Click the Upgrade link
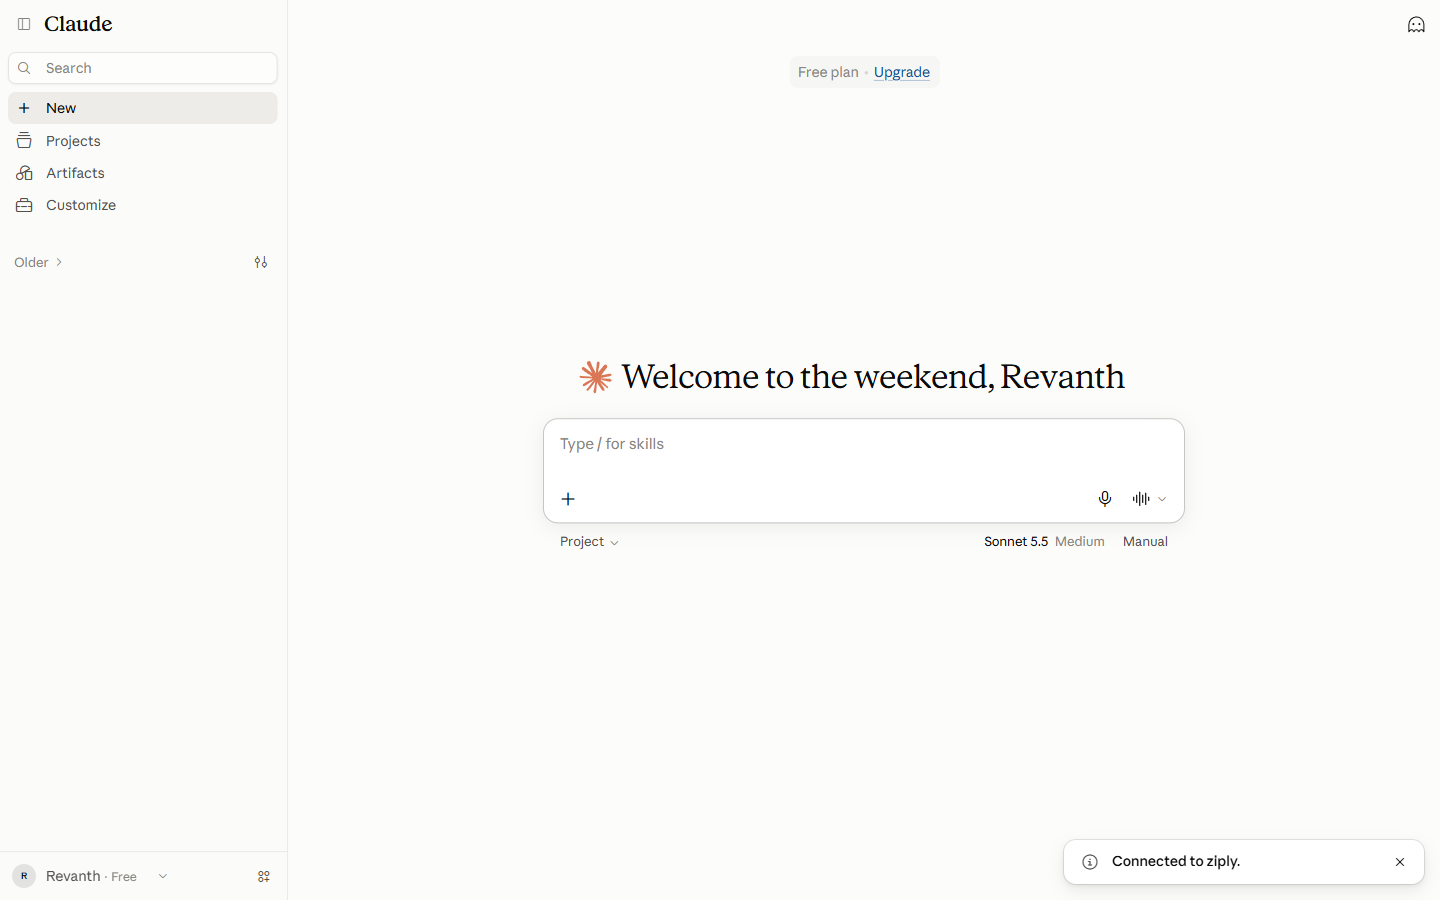The image size is (1440, 900). click(902, 72)
